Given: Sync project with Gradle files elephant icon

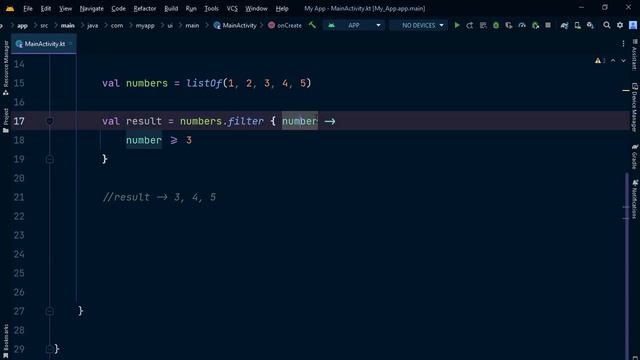Looking at the screenshot, I should point(564,25).
